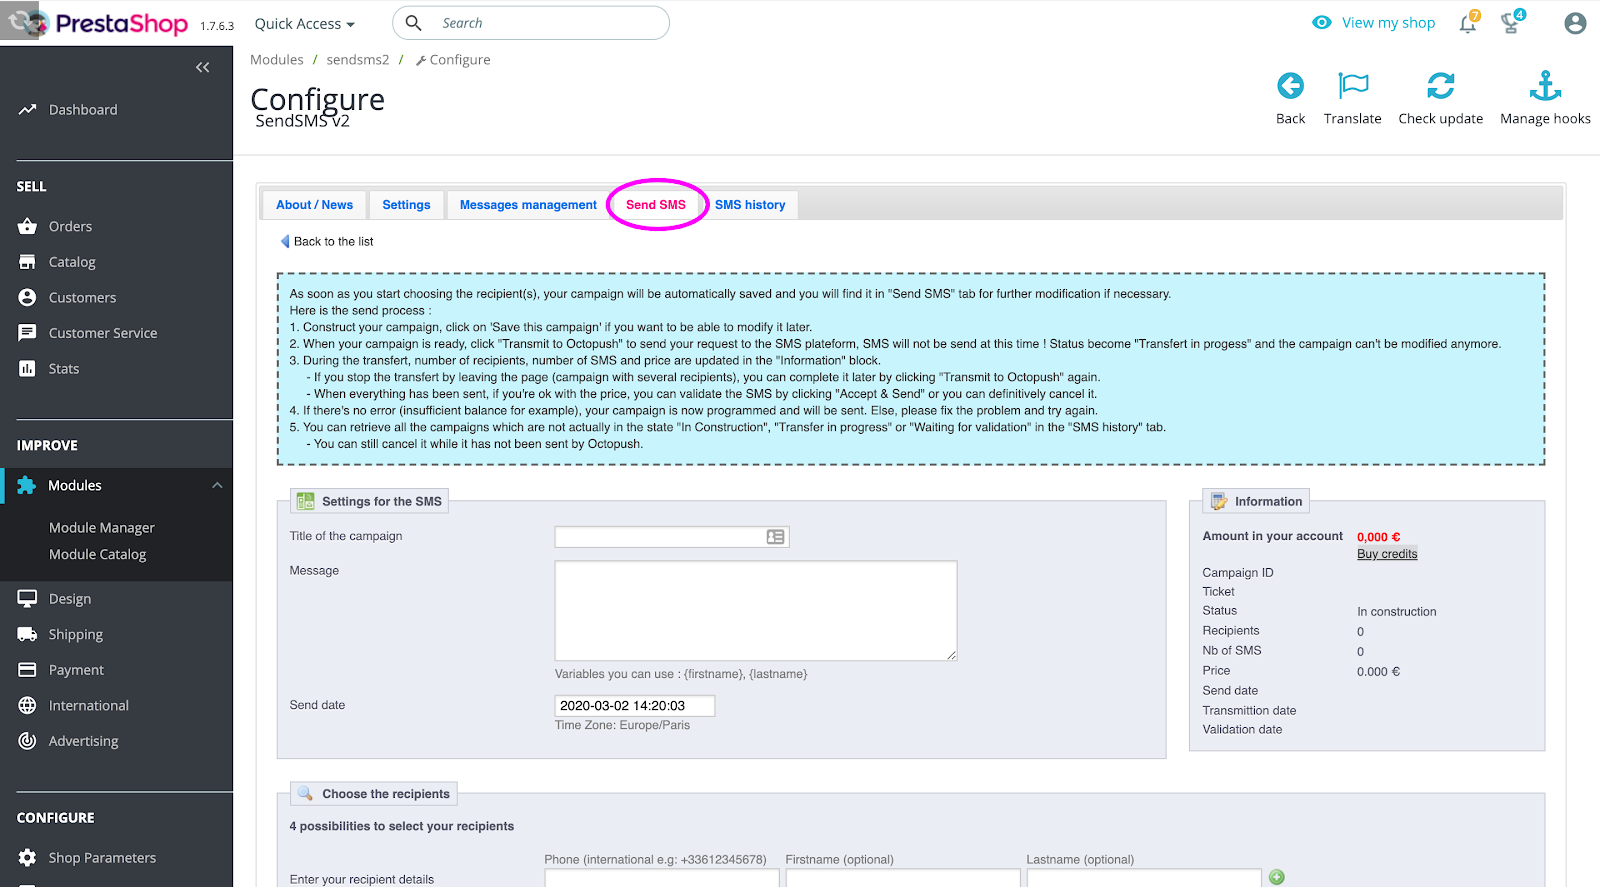Open the Catalog menu in the sidebar
Screen dimensions: 1600x887
tap(72, 262)
